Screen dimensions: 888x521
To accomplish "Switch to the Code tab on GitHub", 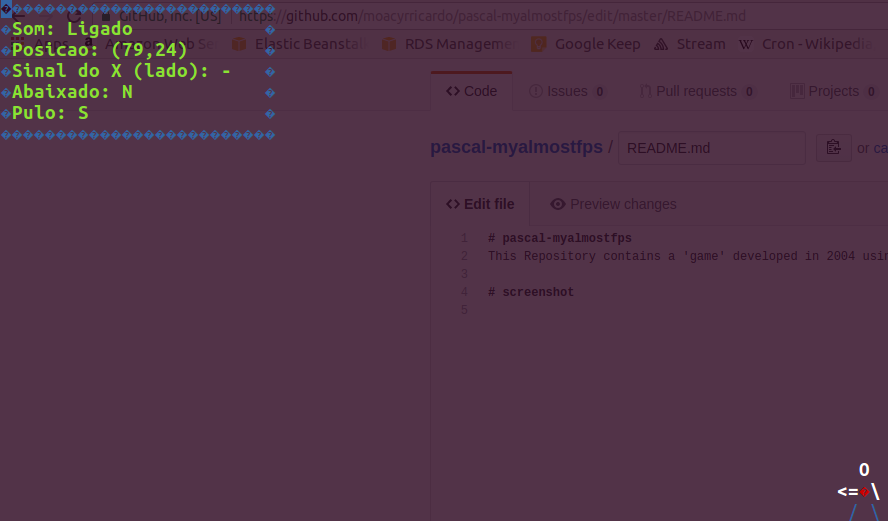I will point(471,91).
